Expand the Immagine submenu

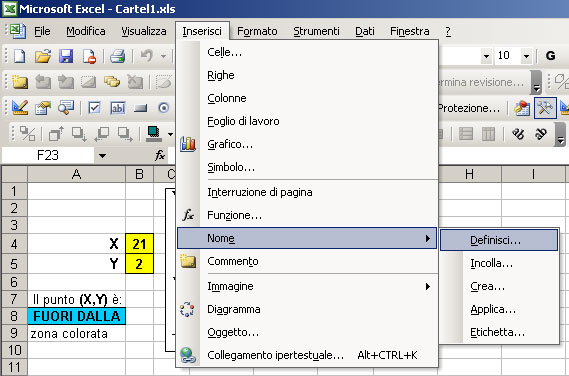point(307,286)
